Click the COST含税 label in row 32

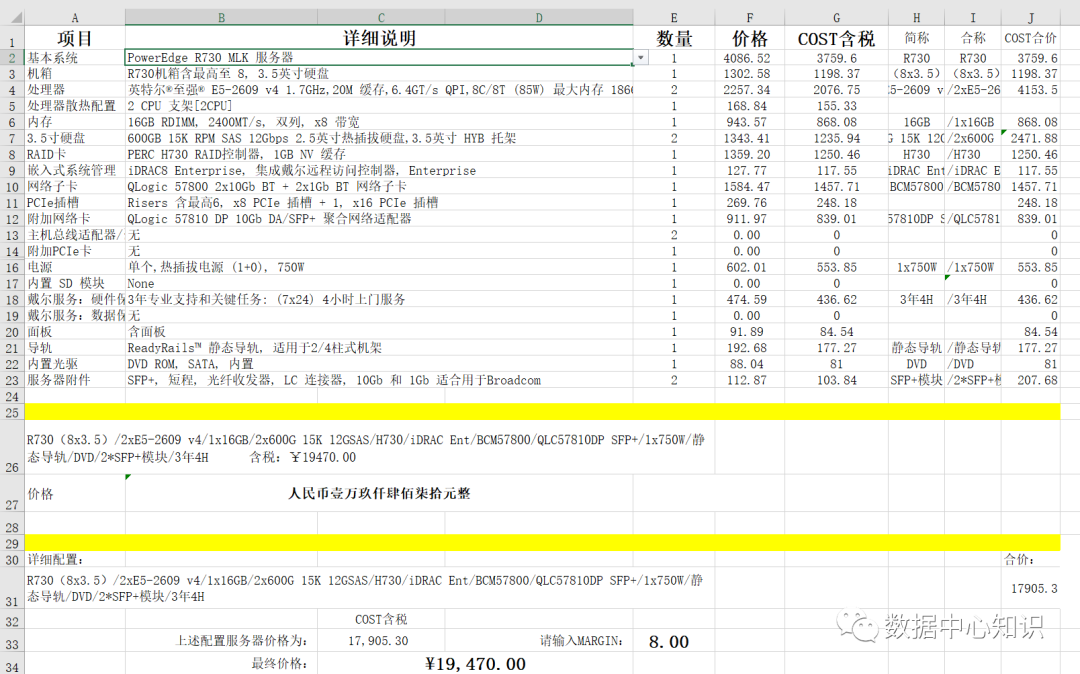(381, 620)
